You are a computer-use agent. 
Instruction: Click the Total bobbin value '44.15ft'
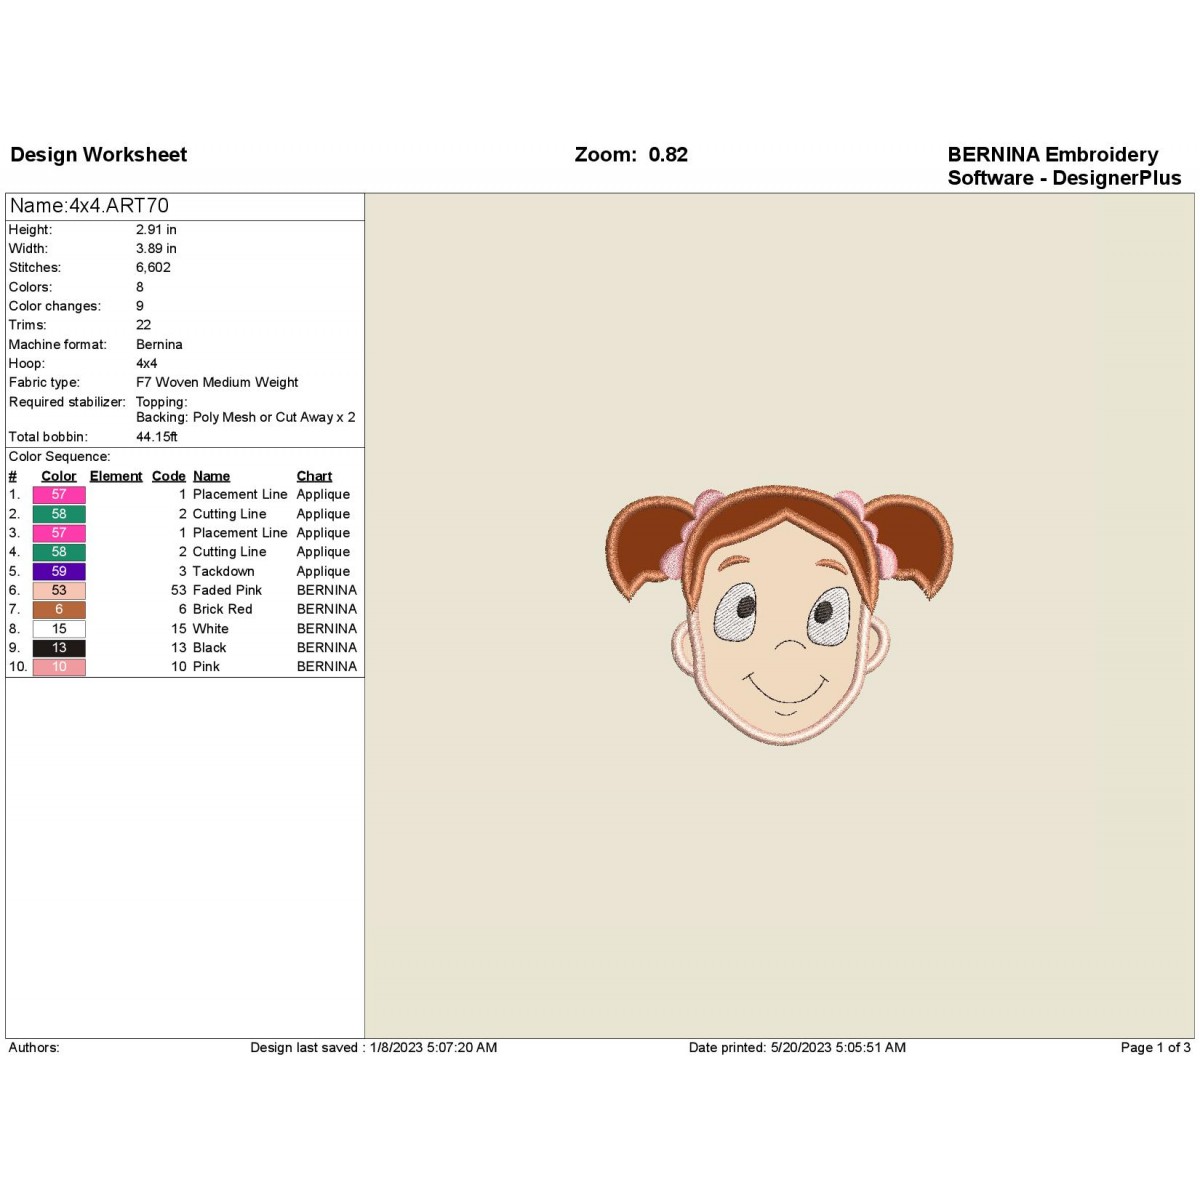tap(157, 437)
